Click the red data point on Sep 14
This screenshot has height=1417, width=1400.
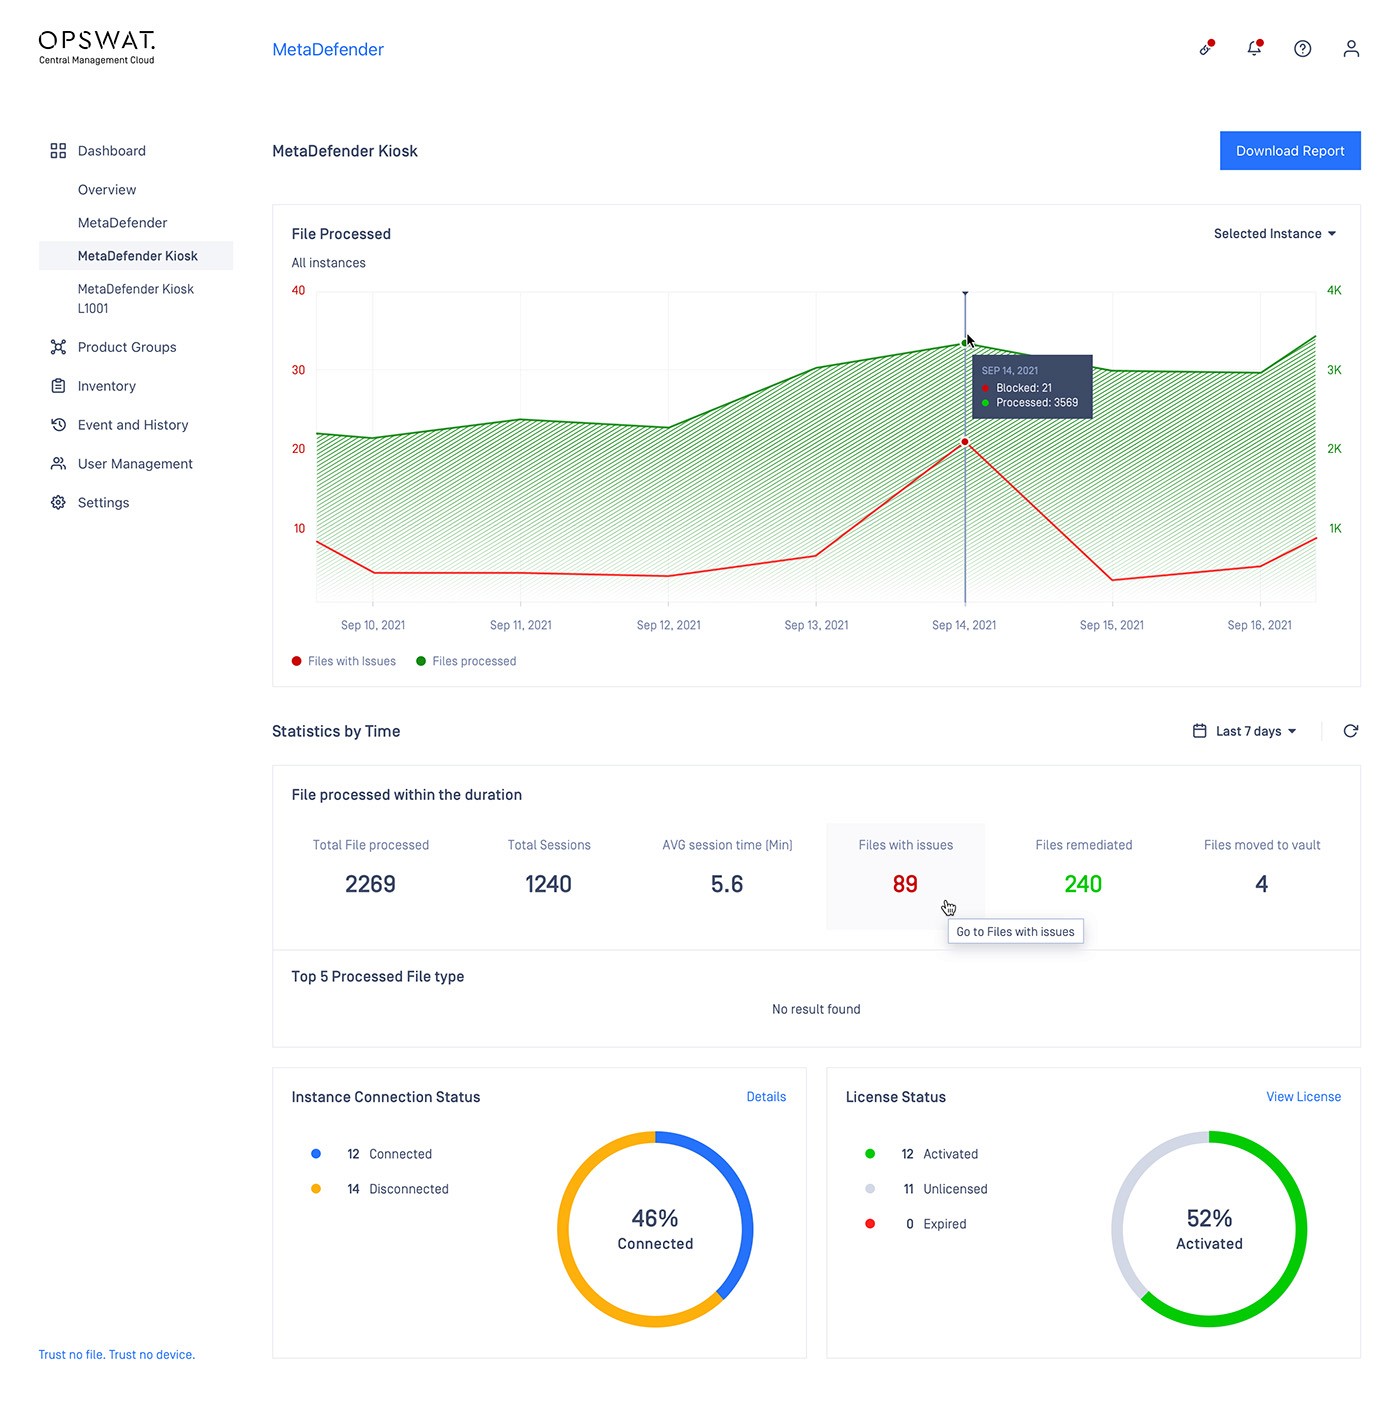click(965, 441)
